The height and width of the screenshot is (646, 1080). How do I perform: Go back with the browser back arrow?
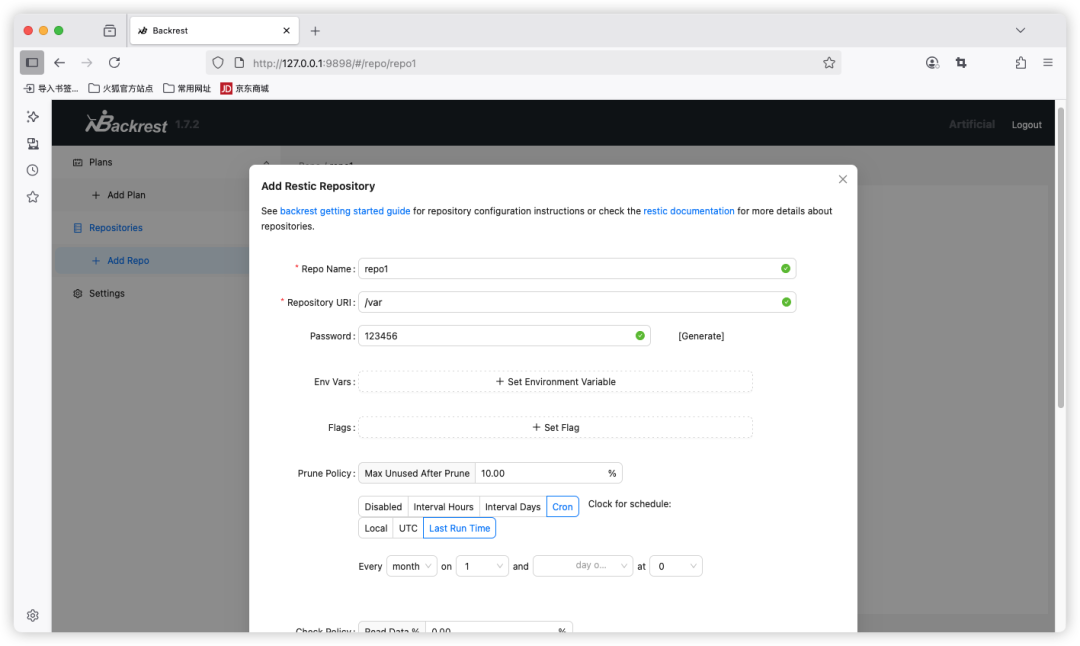60,63
